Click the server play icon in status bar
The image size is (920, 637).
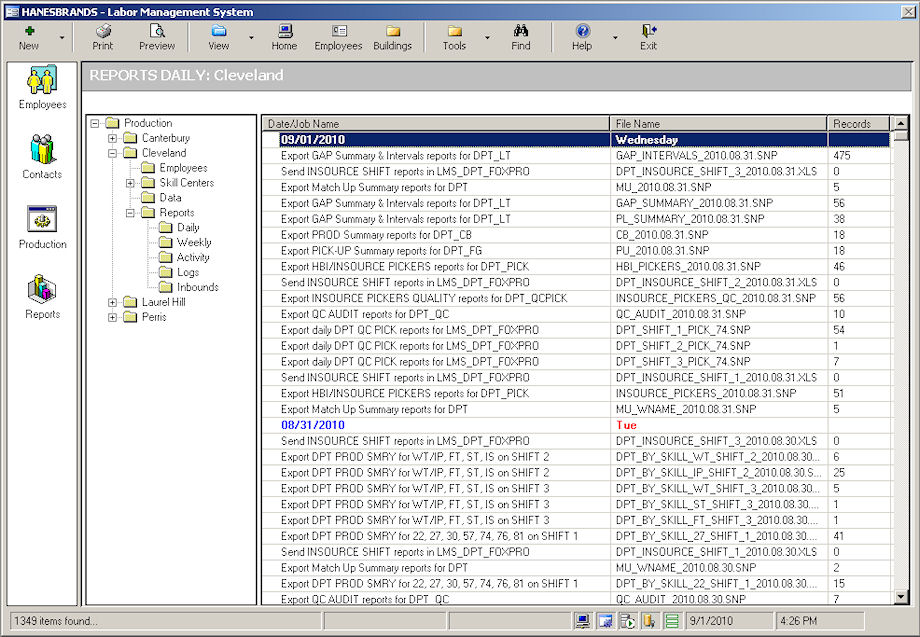point(627,621)
